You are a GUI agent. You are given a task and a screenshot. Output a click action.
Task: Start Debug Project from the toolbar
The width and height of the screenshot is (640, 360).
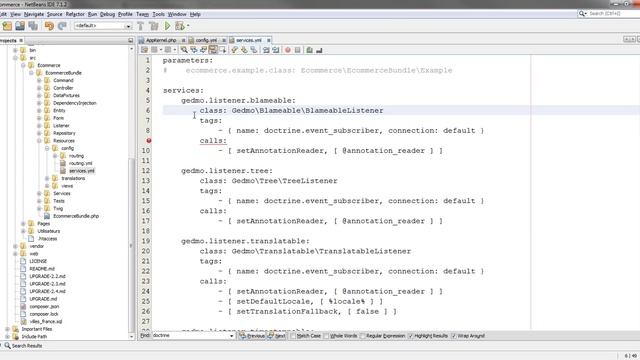(180, 26)
